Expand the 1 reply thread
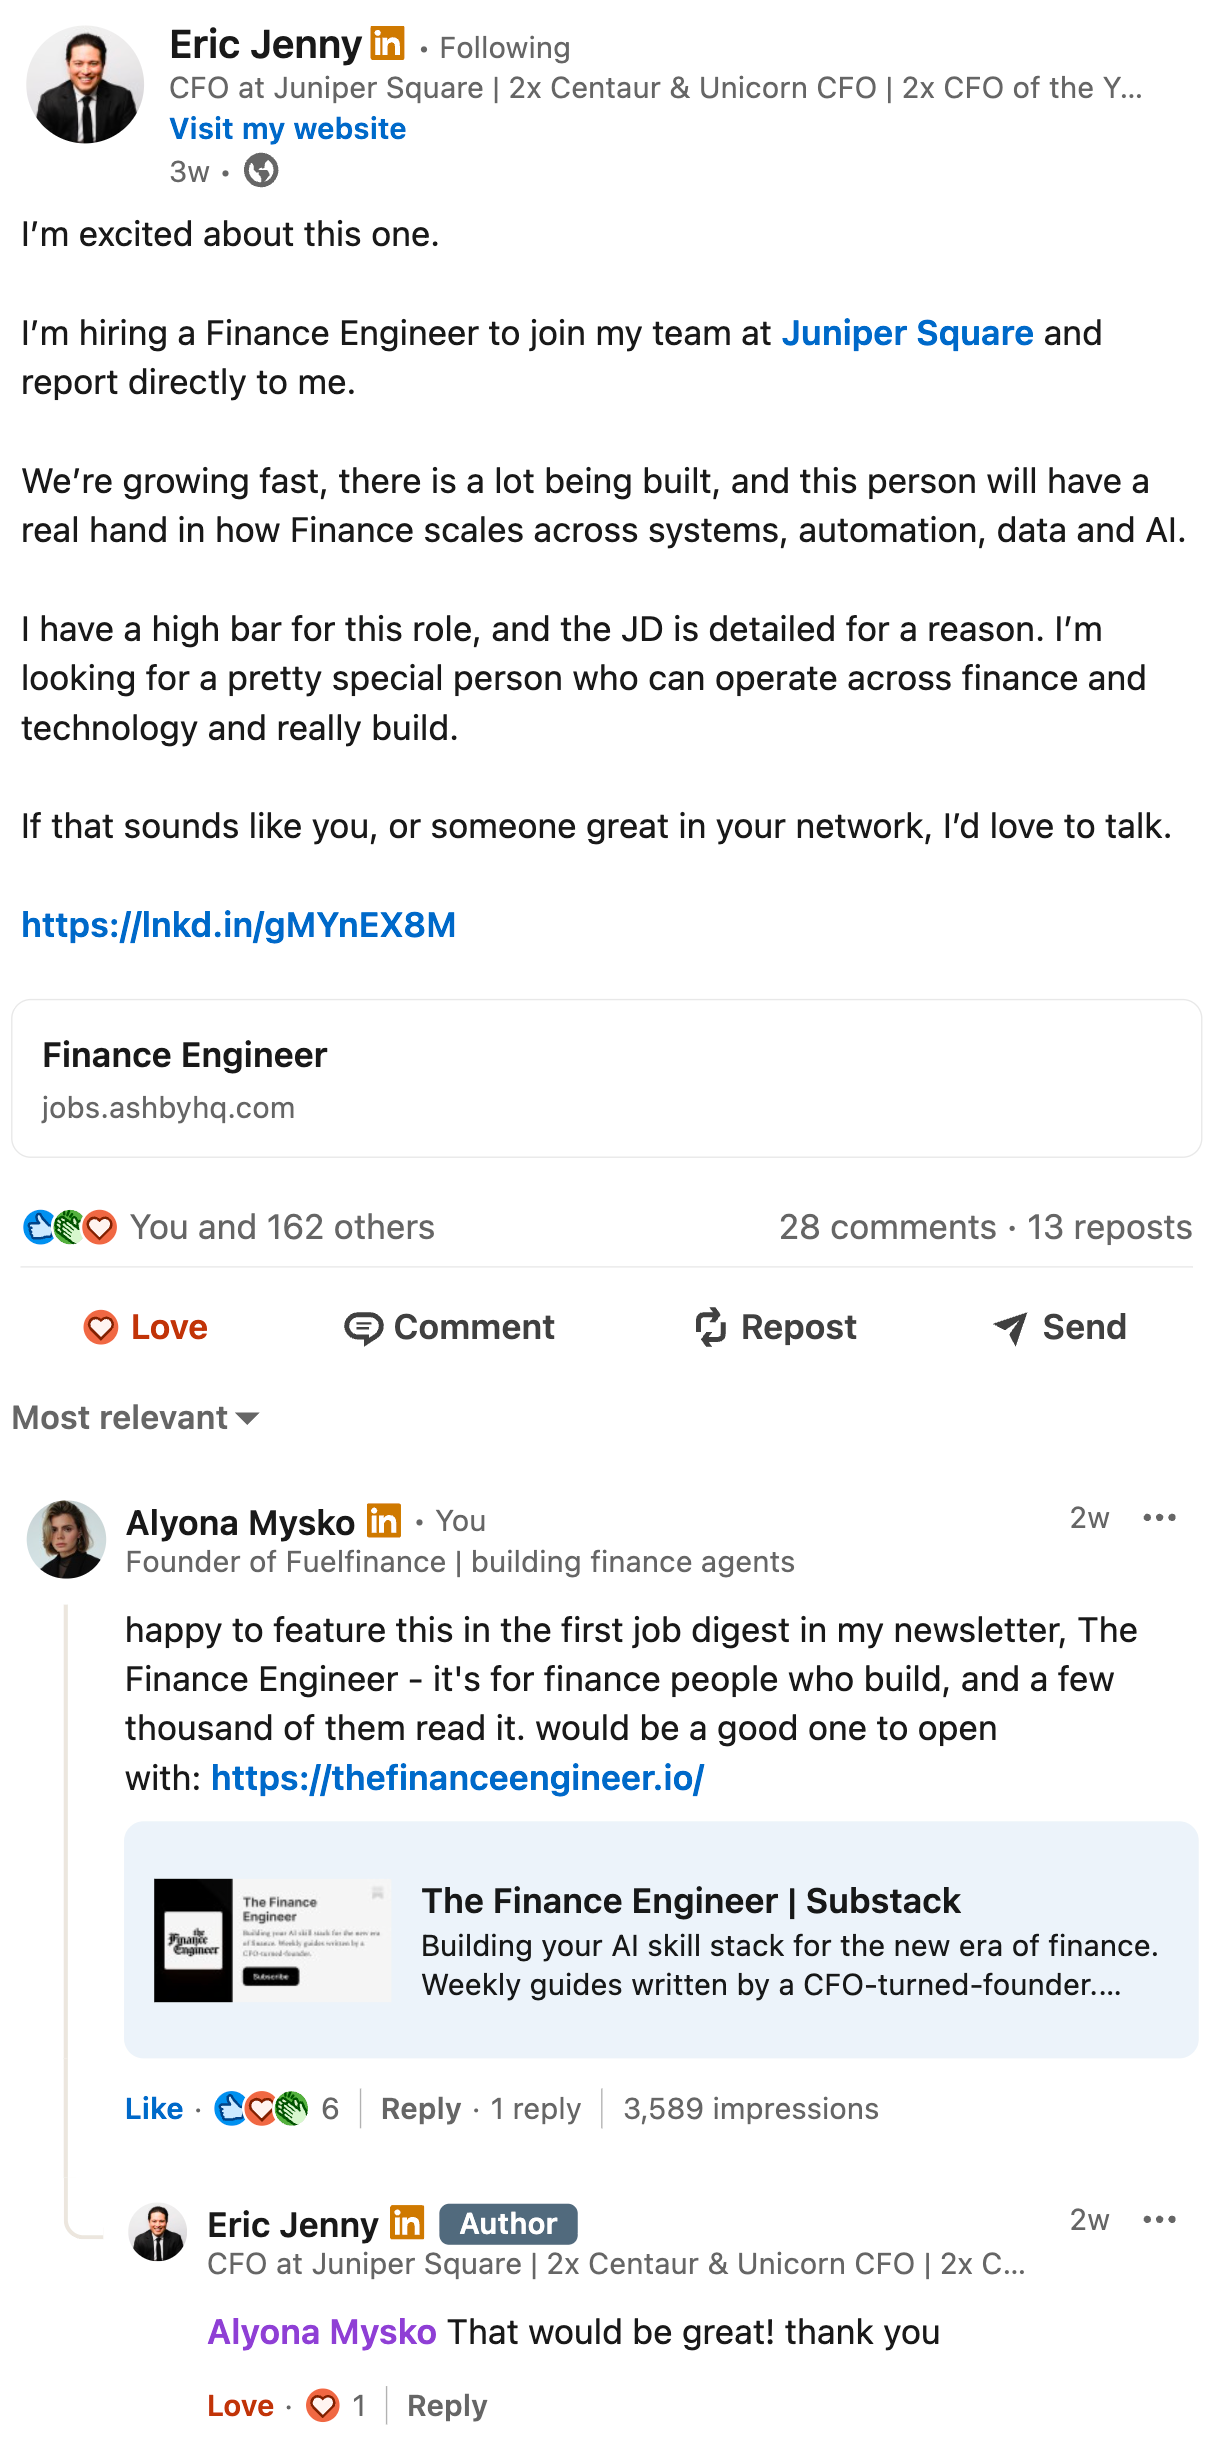 tap(536, 2109)
